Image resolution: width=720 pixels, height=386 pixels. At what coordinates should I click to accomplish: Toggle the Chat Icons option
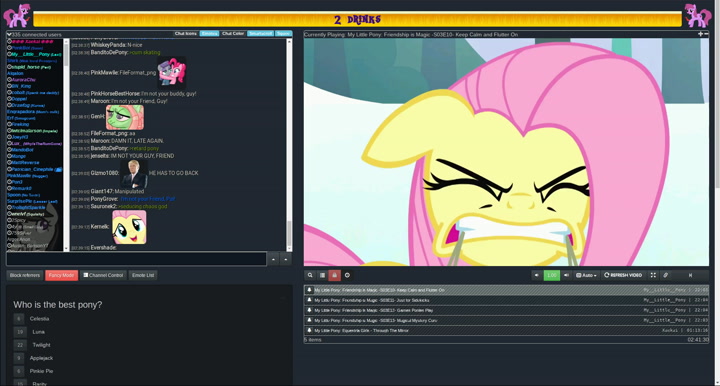pyautogui.click(x=186, y=34)
